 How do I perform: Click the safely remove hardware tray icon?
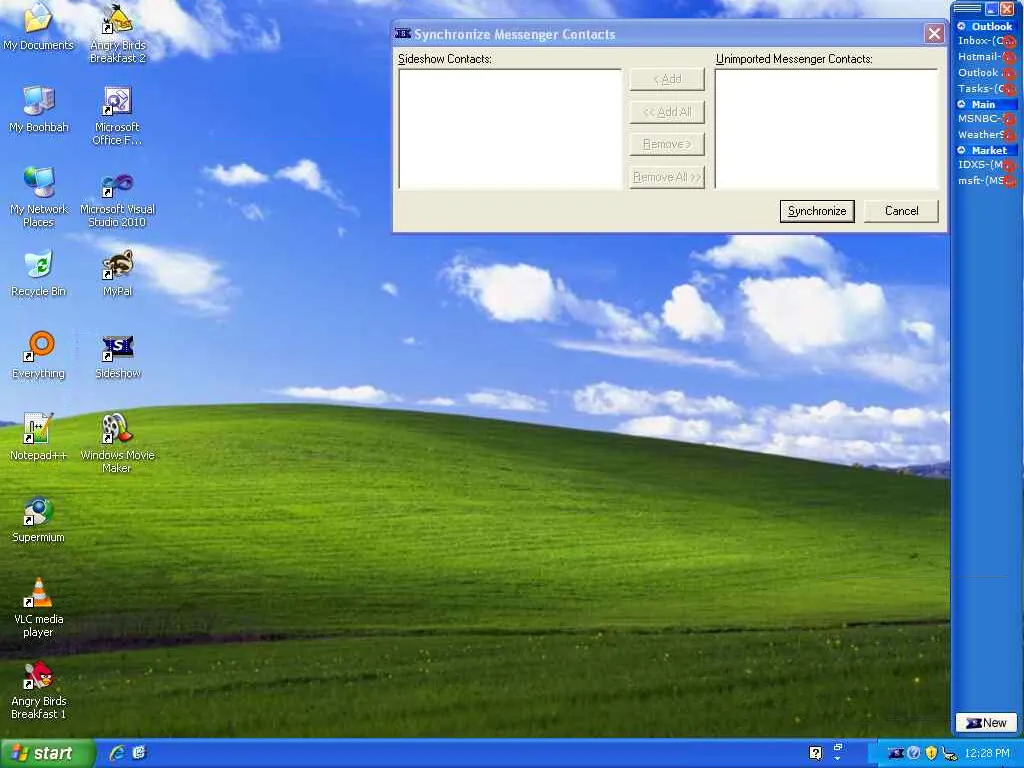tap(949, 753)
